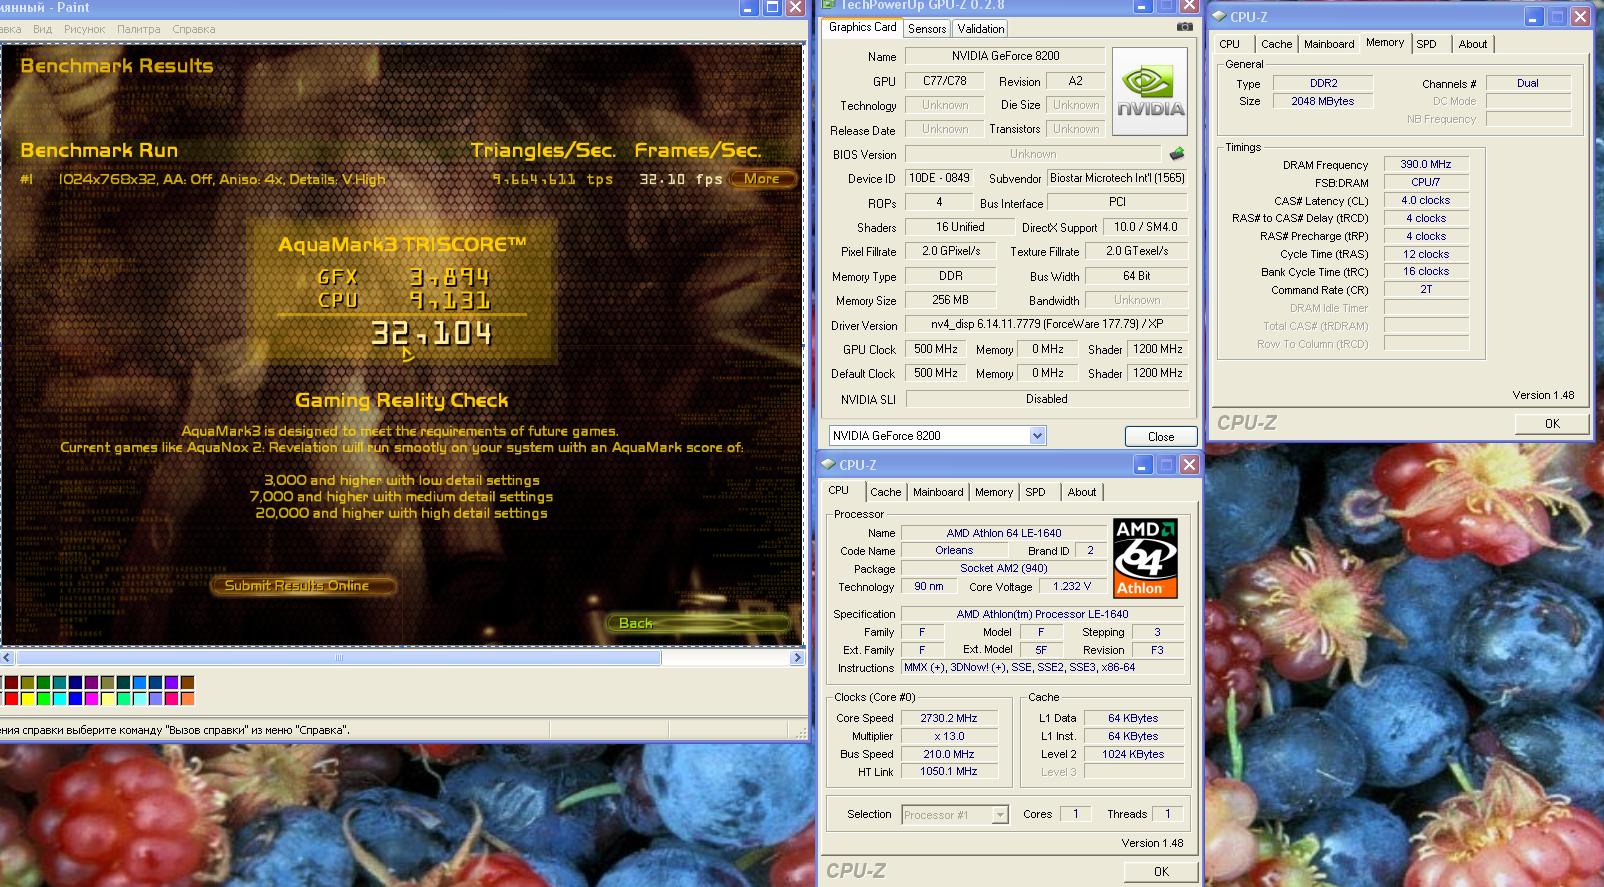Pick the brown palette swatch
Screen dimensions: 1604x887
187,682
